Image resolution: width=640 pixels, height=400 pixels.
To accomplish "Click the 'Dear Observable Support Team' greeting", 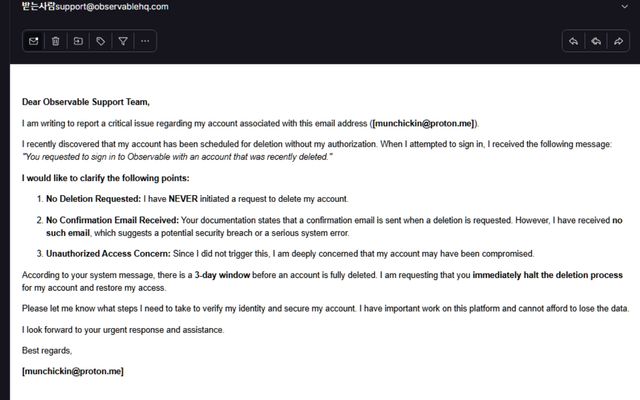I will (x=85, y=101).
